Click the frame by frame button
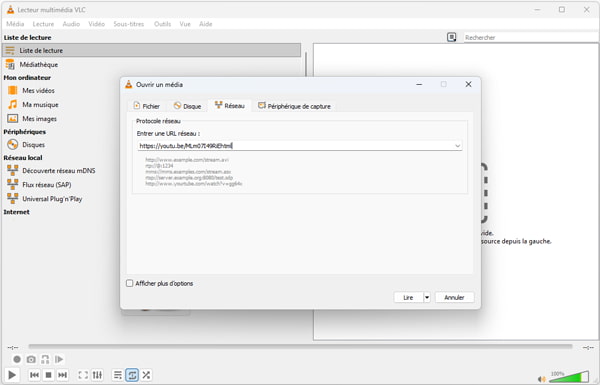Viewport: 600px width, 385px height. [x=59, y=359]
